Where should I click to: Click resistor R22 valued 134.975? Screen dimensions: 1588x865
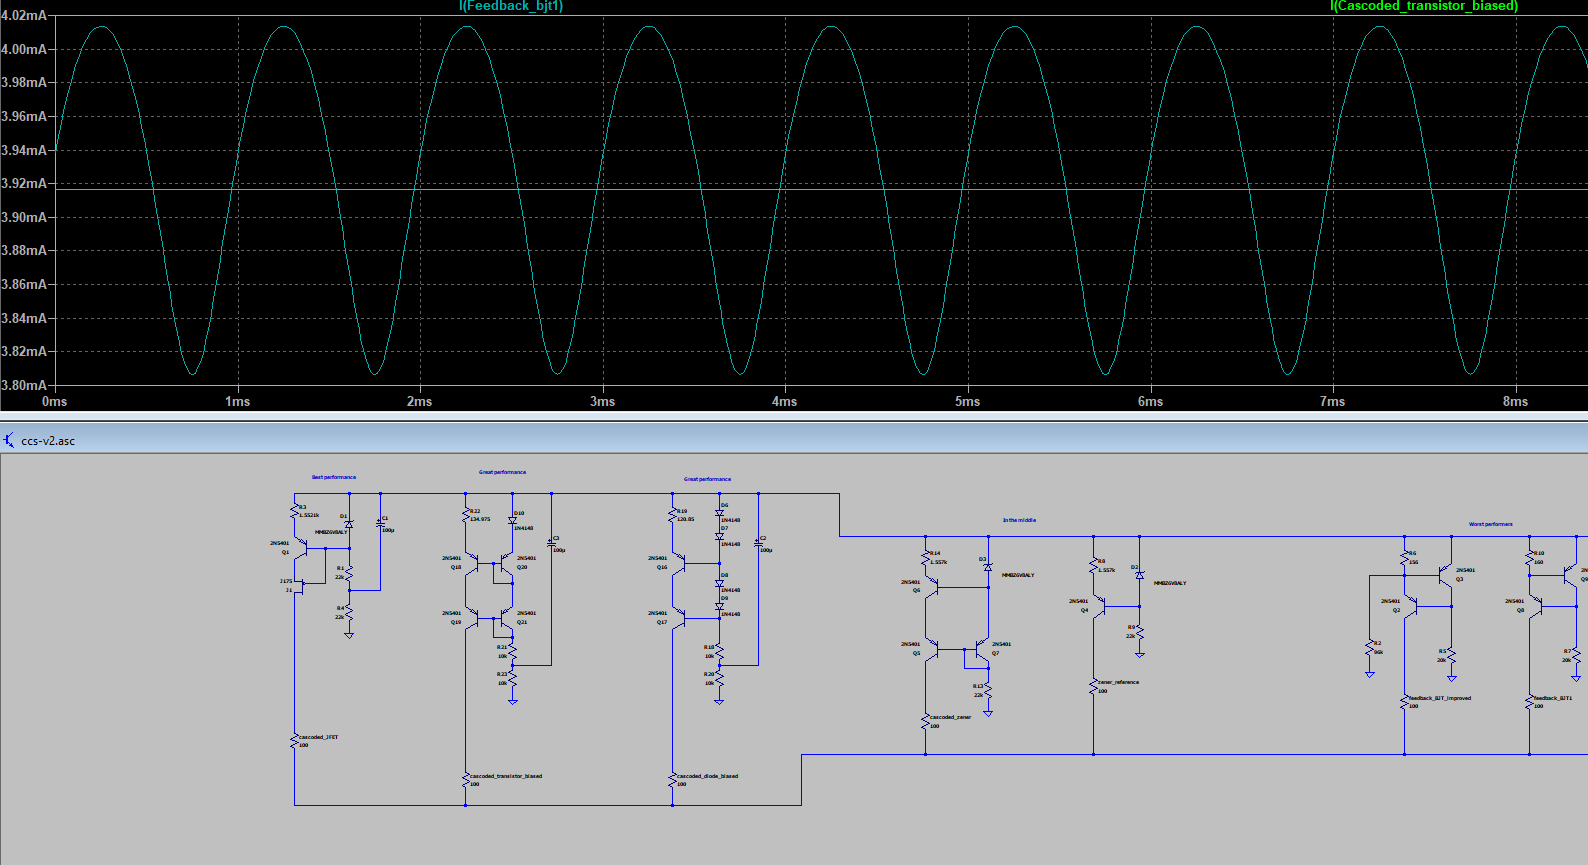(x=465, y=516)
